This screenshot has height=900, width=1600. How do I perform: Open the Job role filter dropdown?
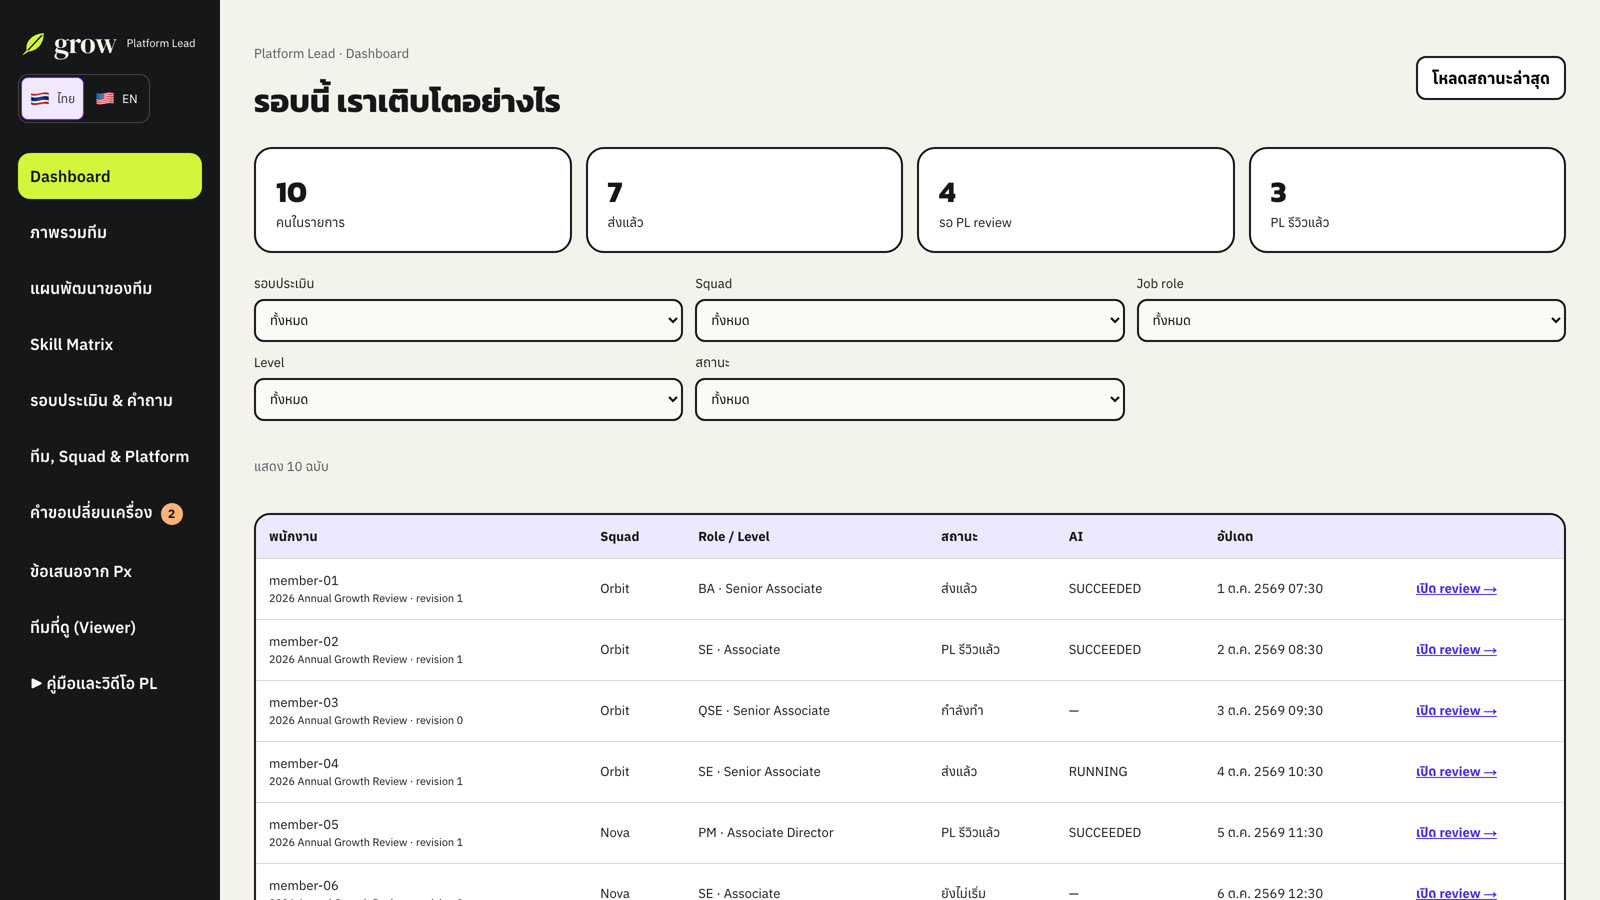[1350, 320]
